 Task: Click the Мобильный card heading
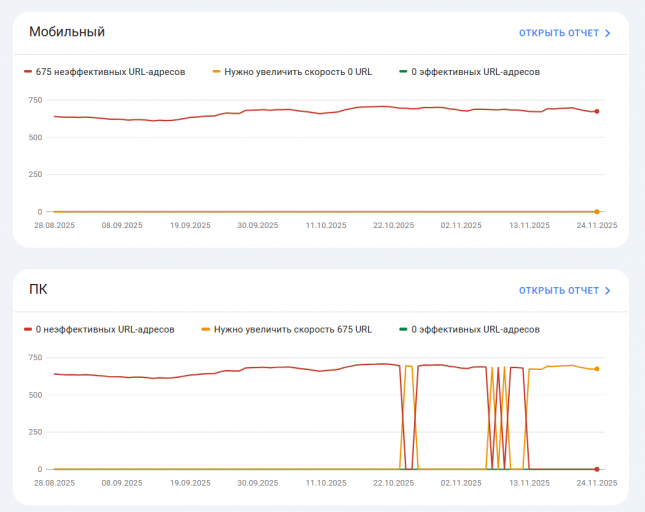67,32
